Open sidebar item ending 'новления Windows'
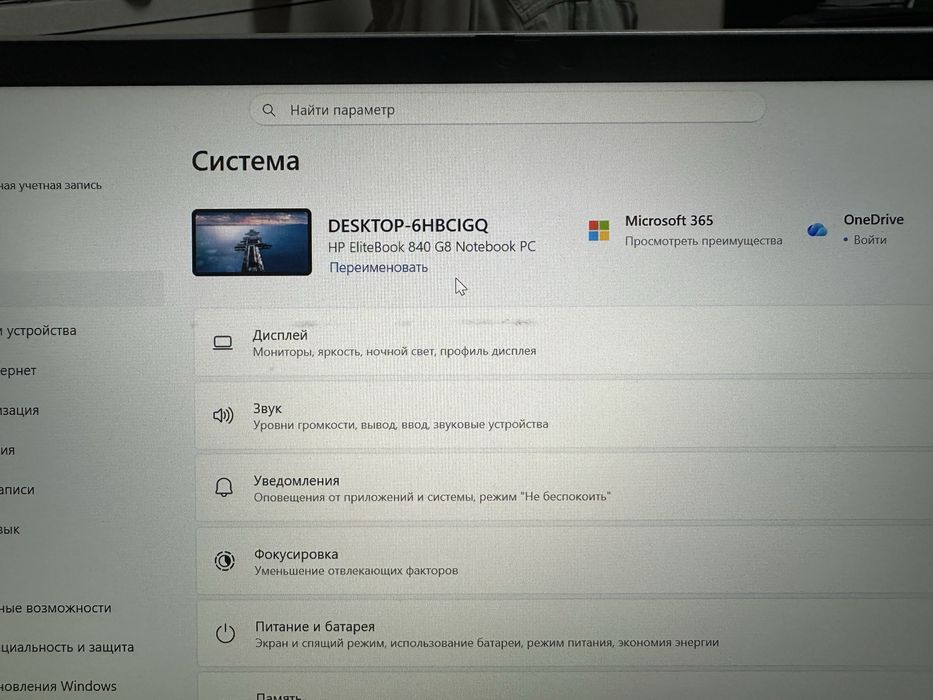This screenshot has width=933, height=700. (58, 686)
